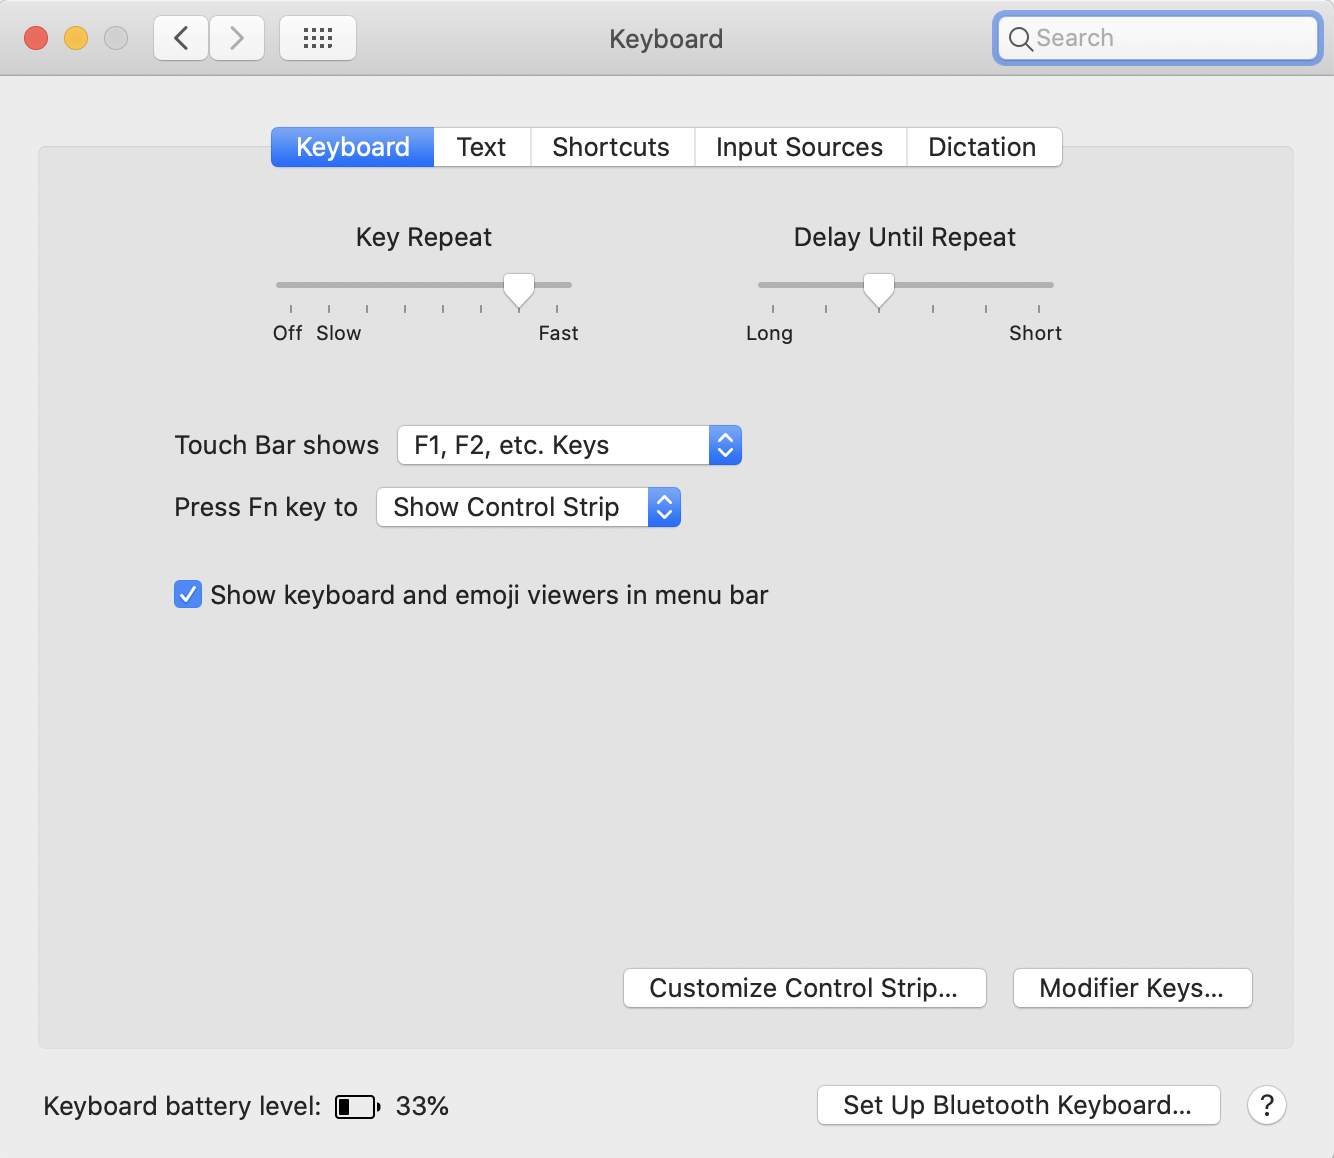Click the yellow minimize window button

pos(76,38)
